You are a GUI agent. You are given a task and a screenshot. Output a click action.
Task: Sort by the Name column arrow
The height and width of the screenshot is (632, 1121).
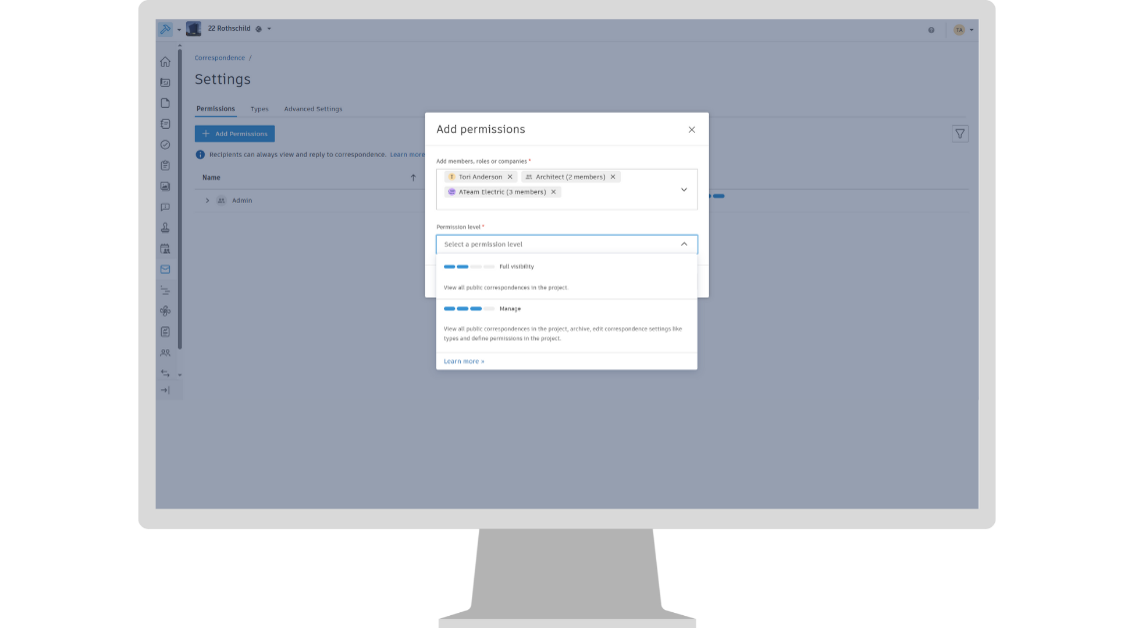click(413, 177)
